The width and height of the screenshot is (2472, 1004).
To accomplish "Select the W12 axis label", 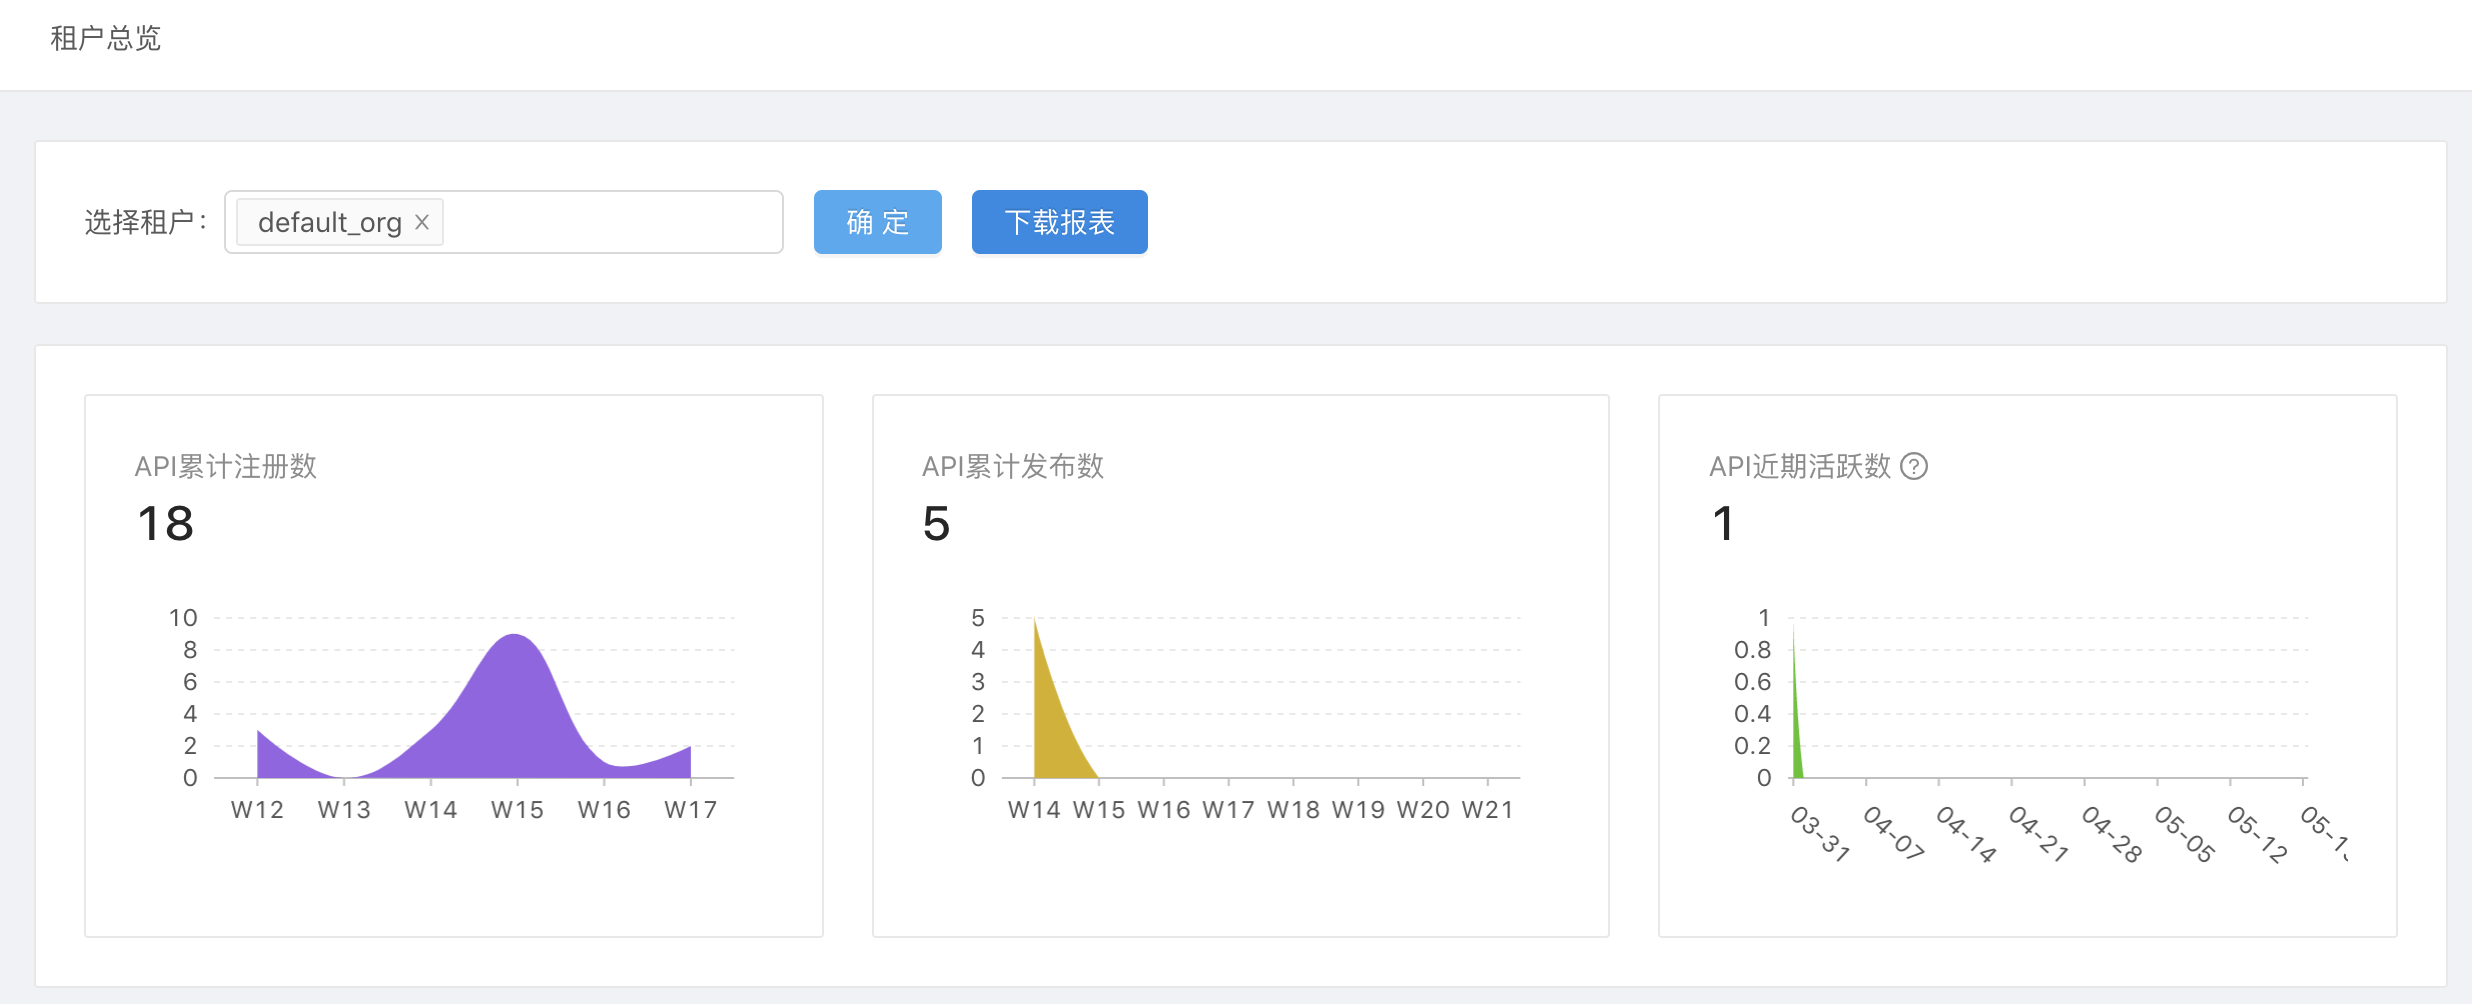I will 257,810.
